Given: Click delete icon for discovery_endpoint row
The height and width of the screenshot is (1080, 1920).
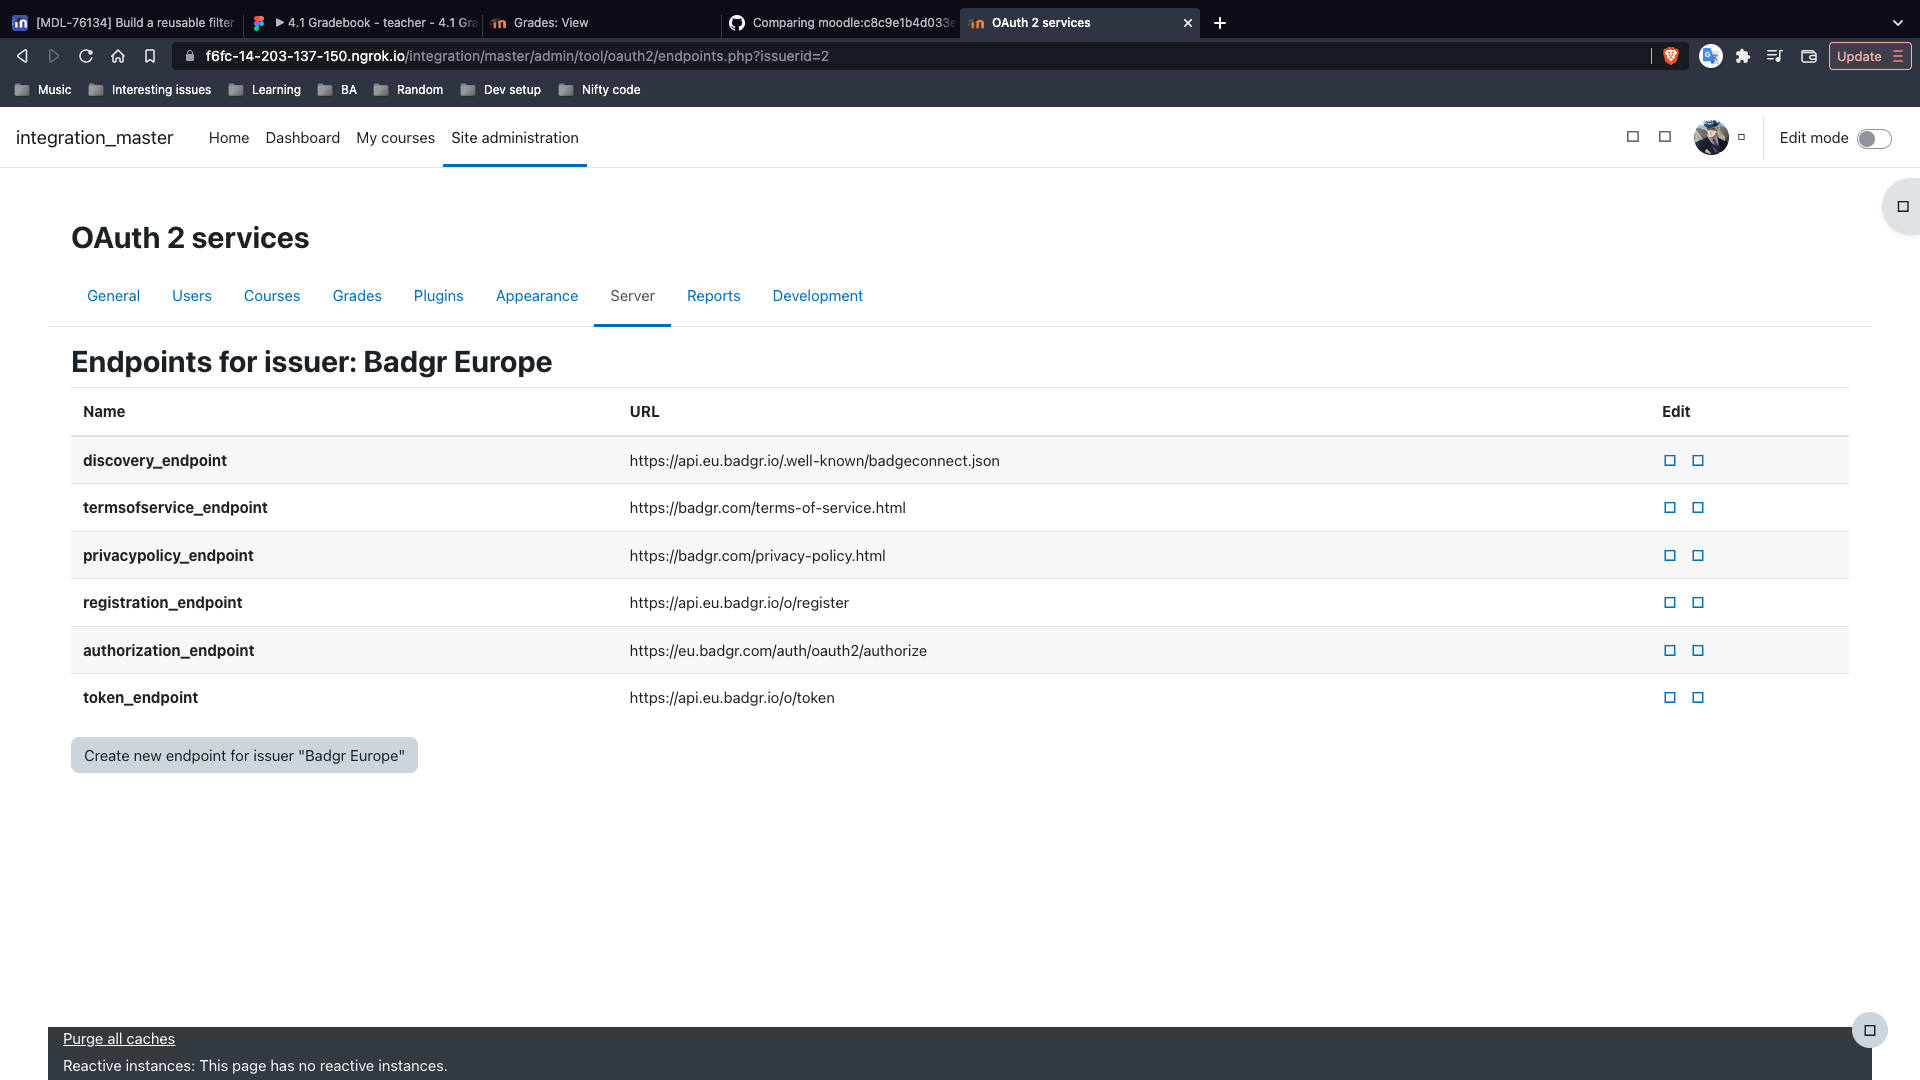Looking at the screenshot, I should pos(1697,461).
